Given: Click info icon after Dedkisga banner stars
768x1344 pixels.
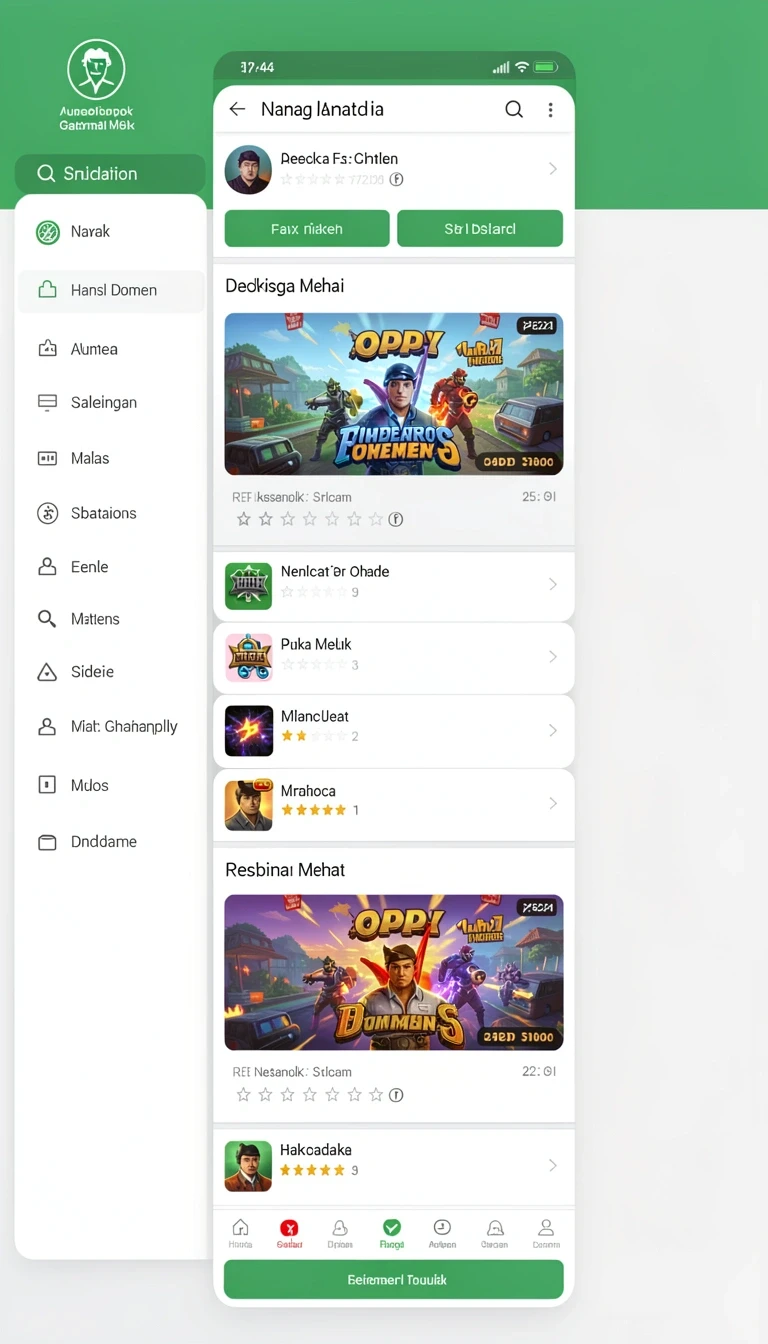Looking at the screenshot, I should click(396, 519).
